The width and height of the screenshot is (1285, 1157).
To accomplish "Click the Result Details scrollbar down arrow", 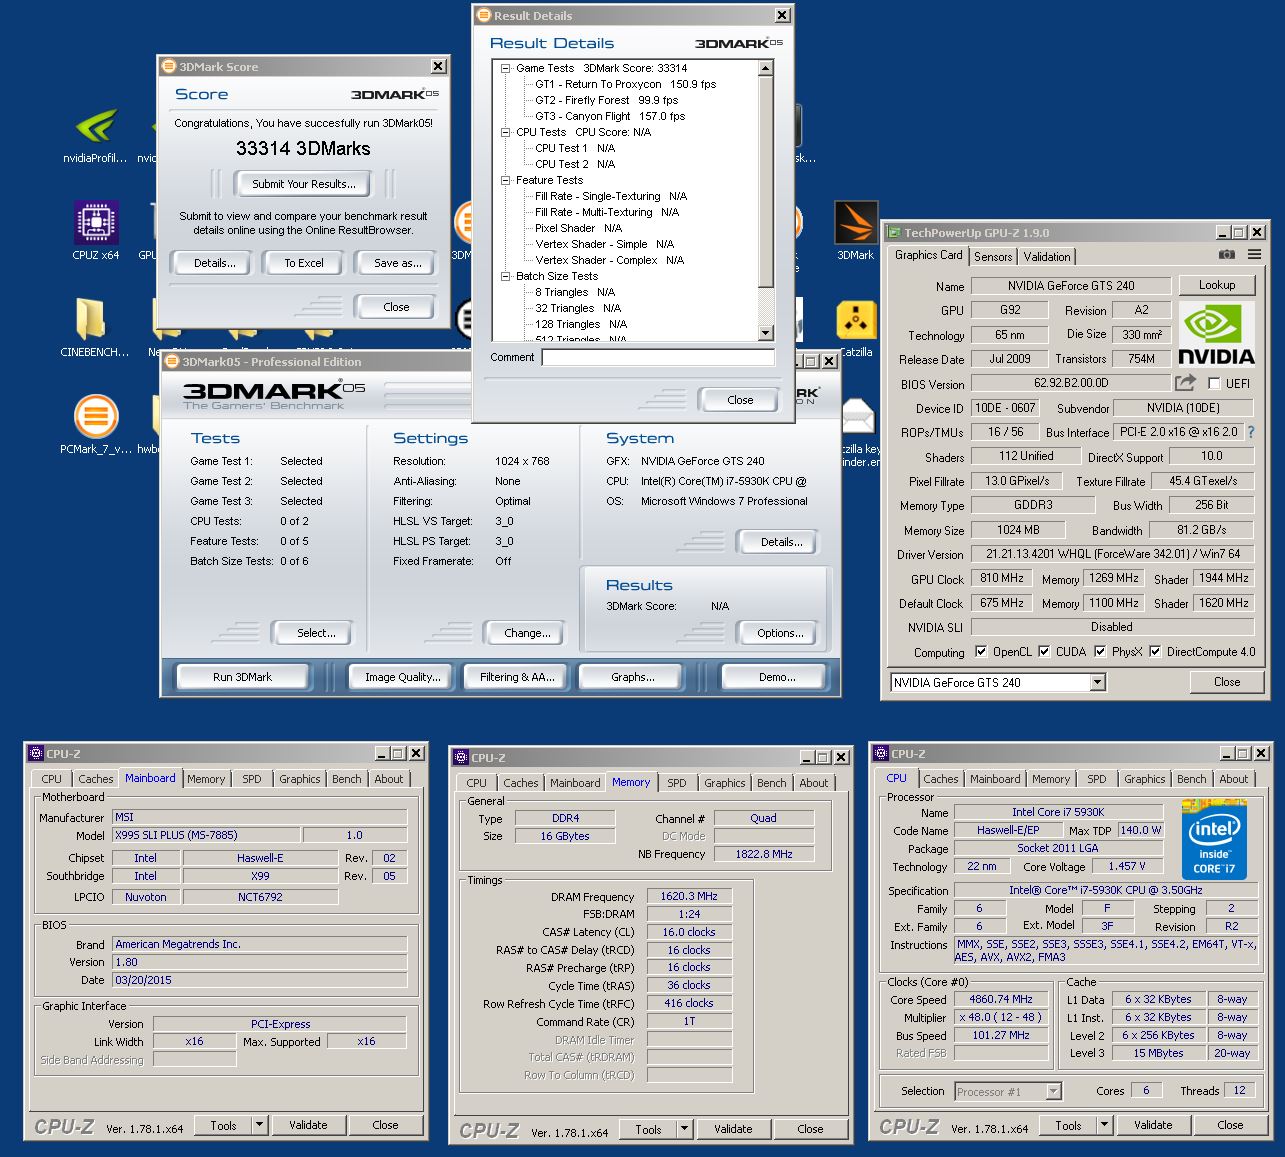I will [766, 333].
